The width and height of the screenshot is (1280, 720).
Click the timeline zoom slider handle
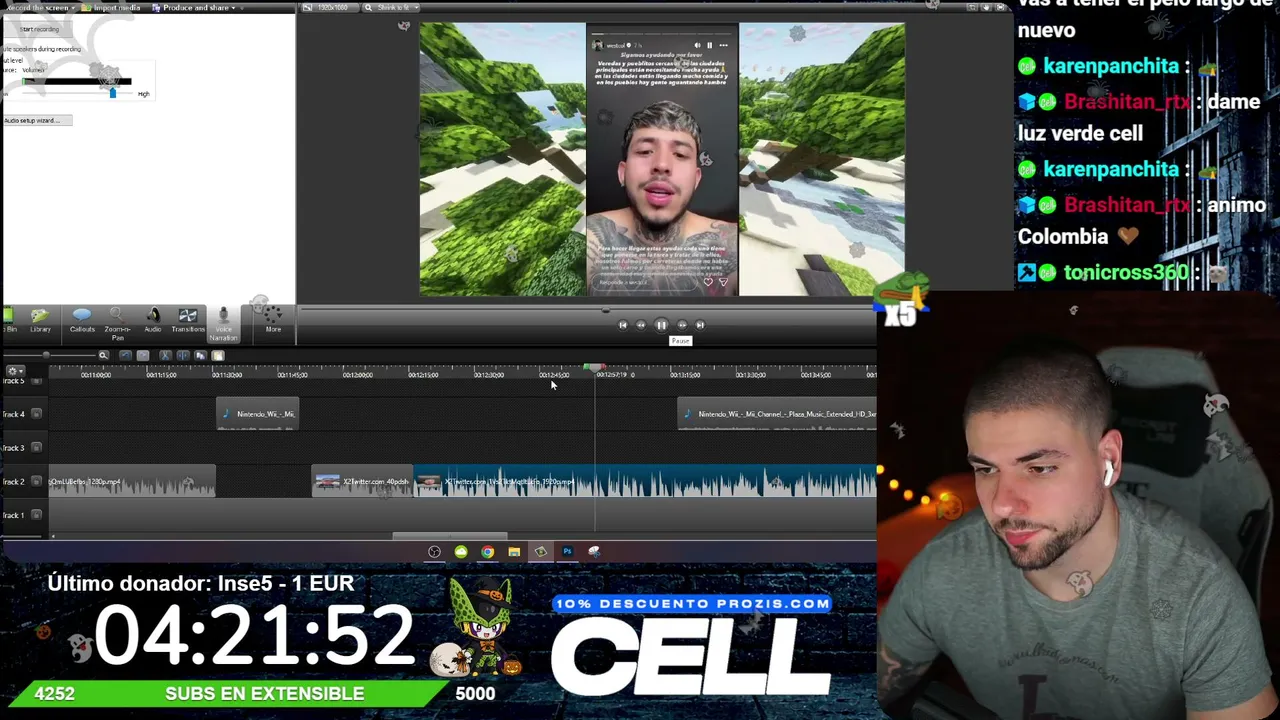click(x=46, y=355)
